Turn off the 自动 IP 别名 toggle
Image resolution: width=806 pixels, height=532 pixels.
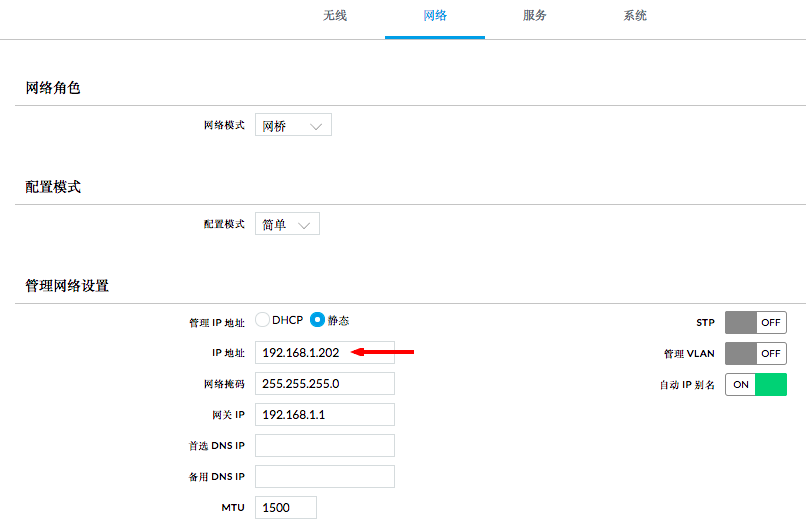(x=756, y=384)
